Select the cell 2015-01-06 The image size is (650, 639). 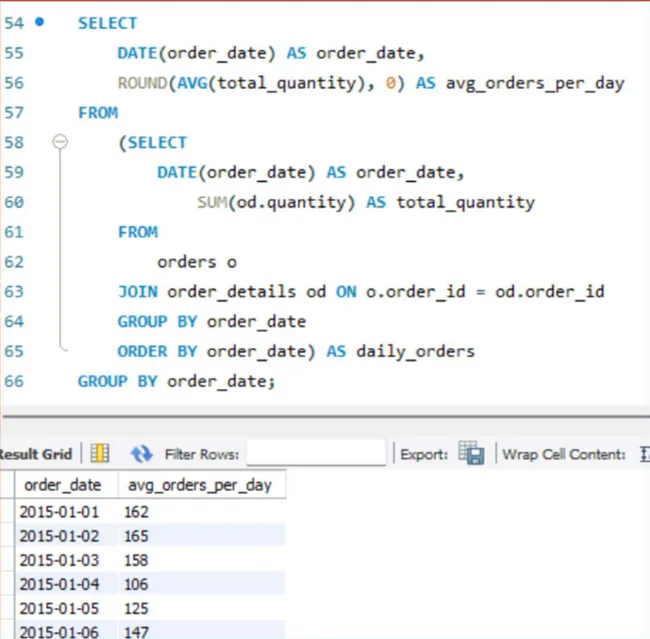(x=59, y=632)
